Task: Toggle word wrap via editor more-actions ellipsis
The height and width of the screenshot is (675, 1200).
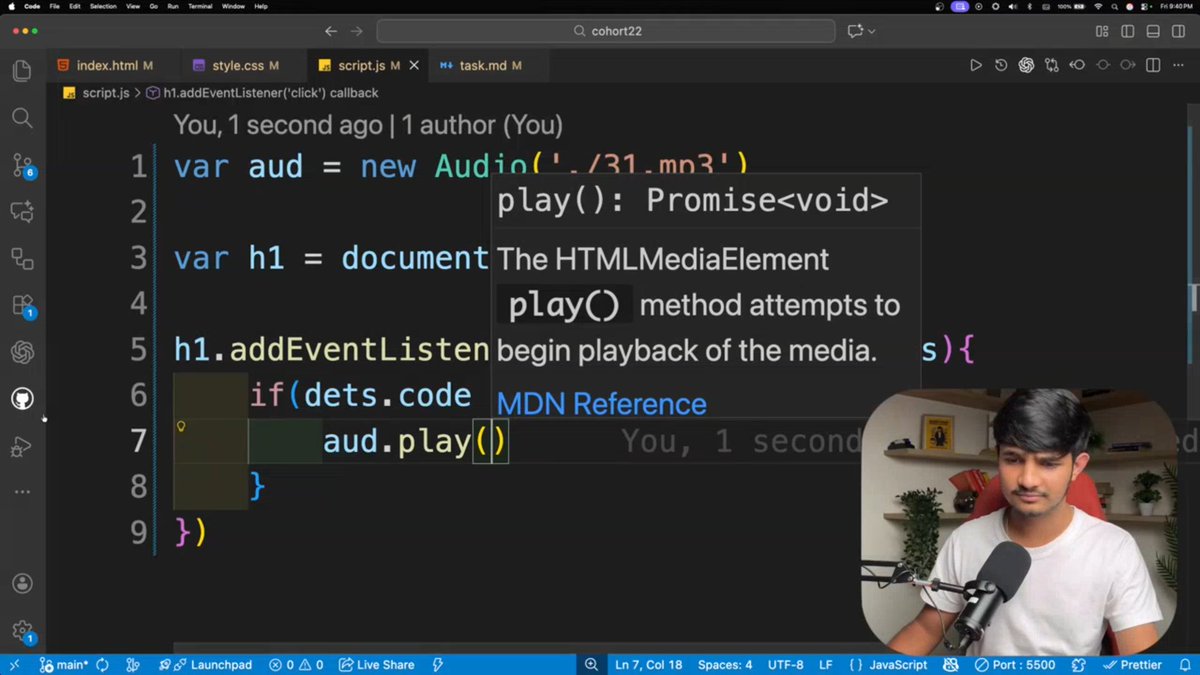Action: pos(1180,64)
